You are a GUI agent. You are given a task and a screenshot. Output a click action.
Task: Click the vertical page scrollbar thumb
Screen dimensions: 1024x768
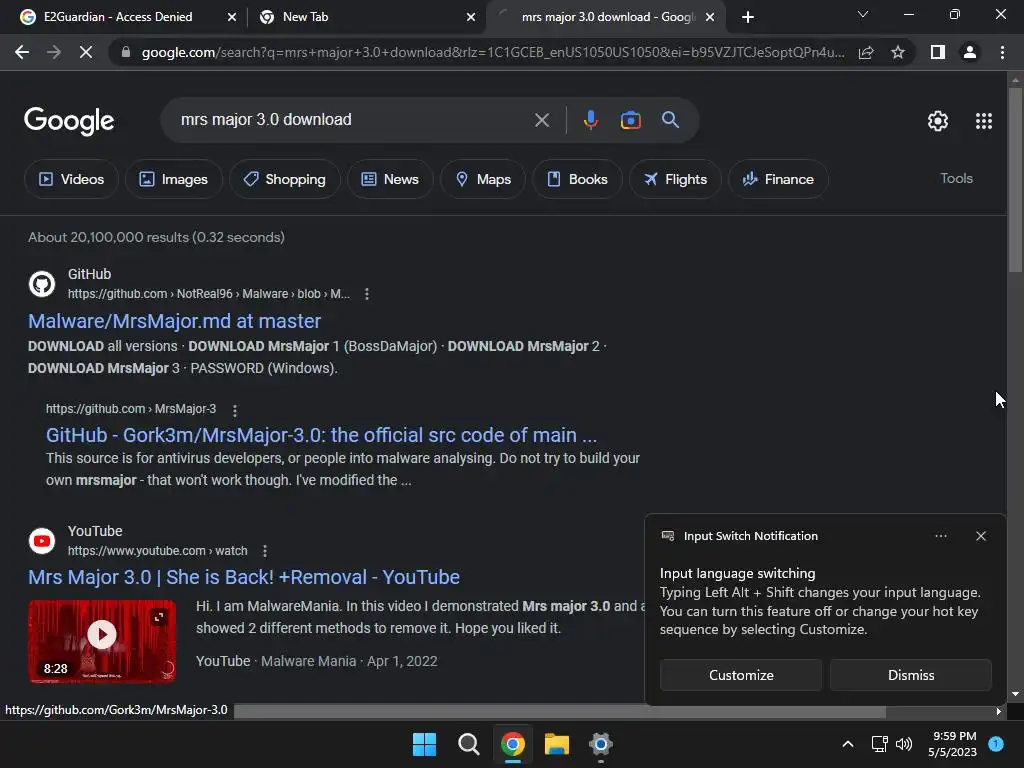[1015, 180]
